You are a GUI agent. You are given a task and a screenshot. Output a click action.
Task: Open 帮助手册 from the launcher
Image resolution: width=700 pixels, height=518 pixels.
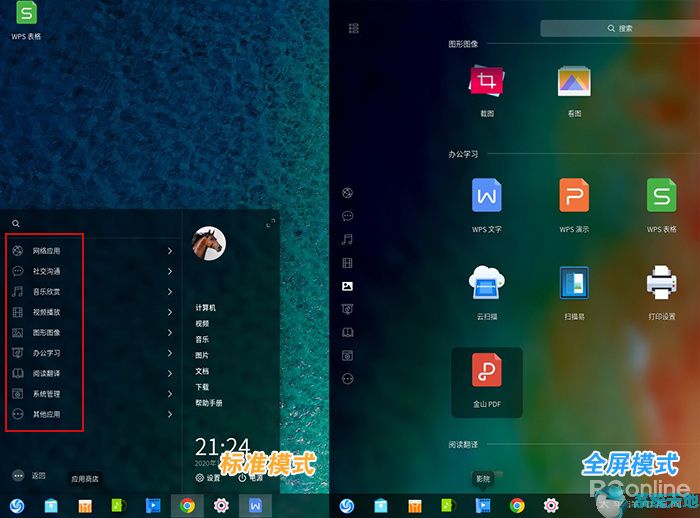[x=208, y=403]
